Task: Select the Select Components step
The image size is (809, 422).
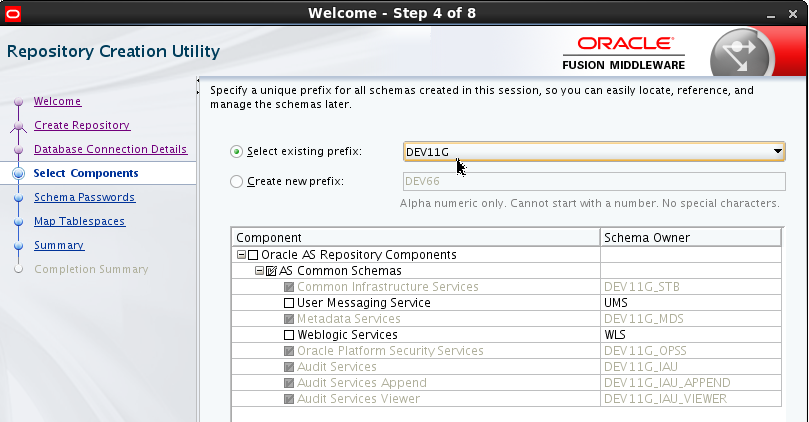Action: pyautogui.click(x=86, y=173)
